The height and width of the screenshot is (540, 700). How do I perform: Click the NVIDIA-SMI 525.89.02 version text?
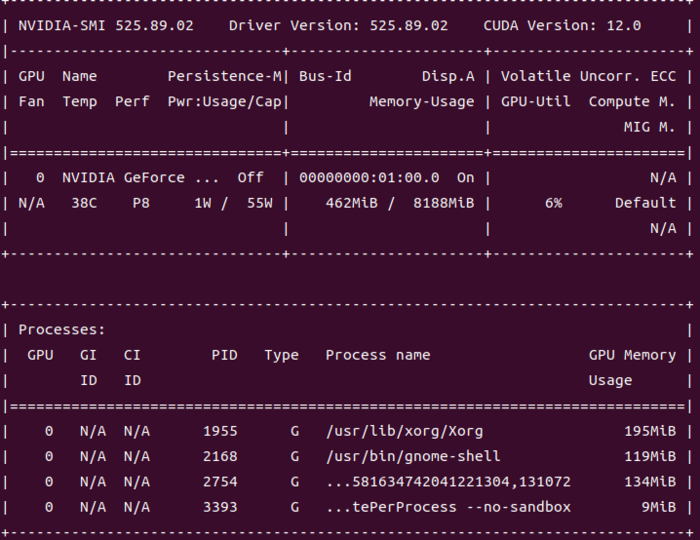pyautogui.click(x=106, y=25)
